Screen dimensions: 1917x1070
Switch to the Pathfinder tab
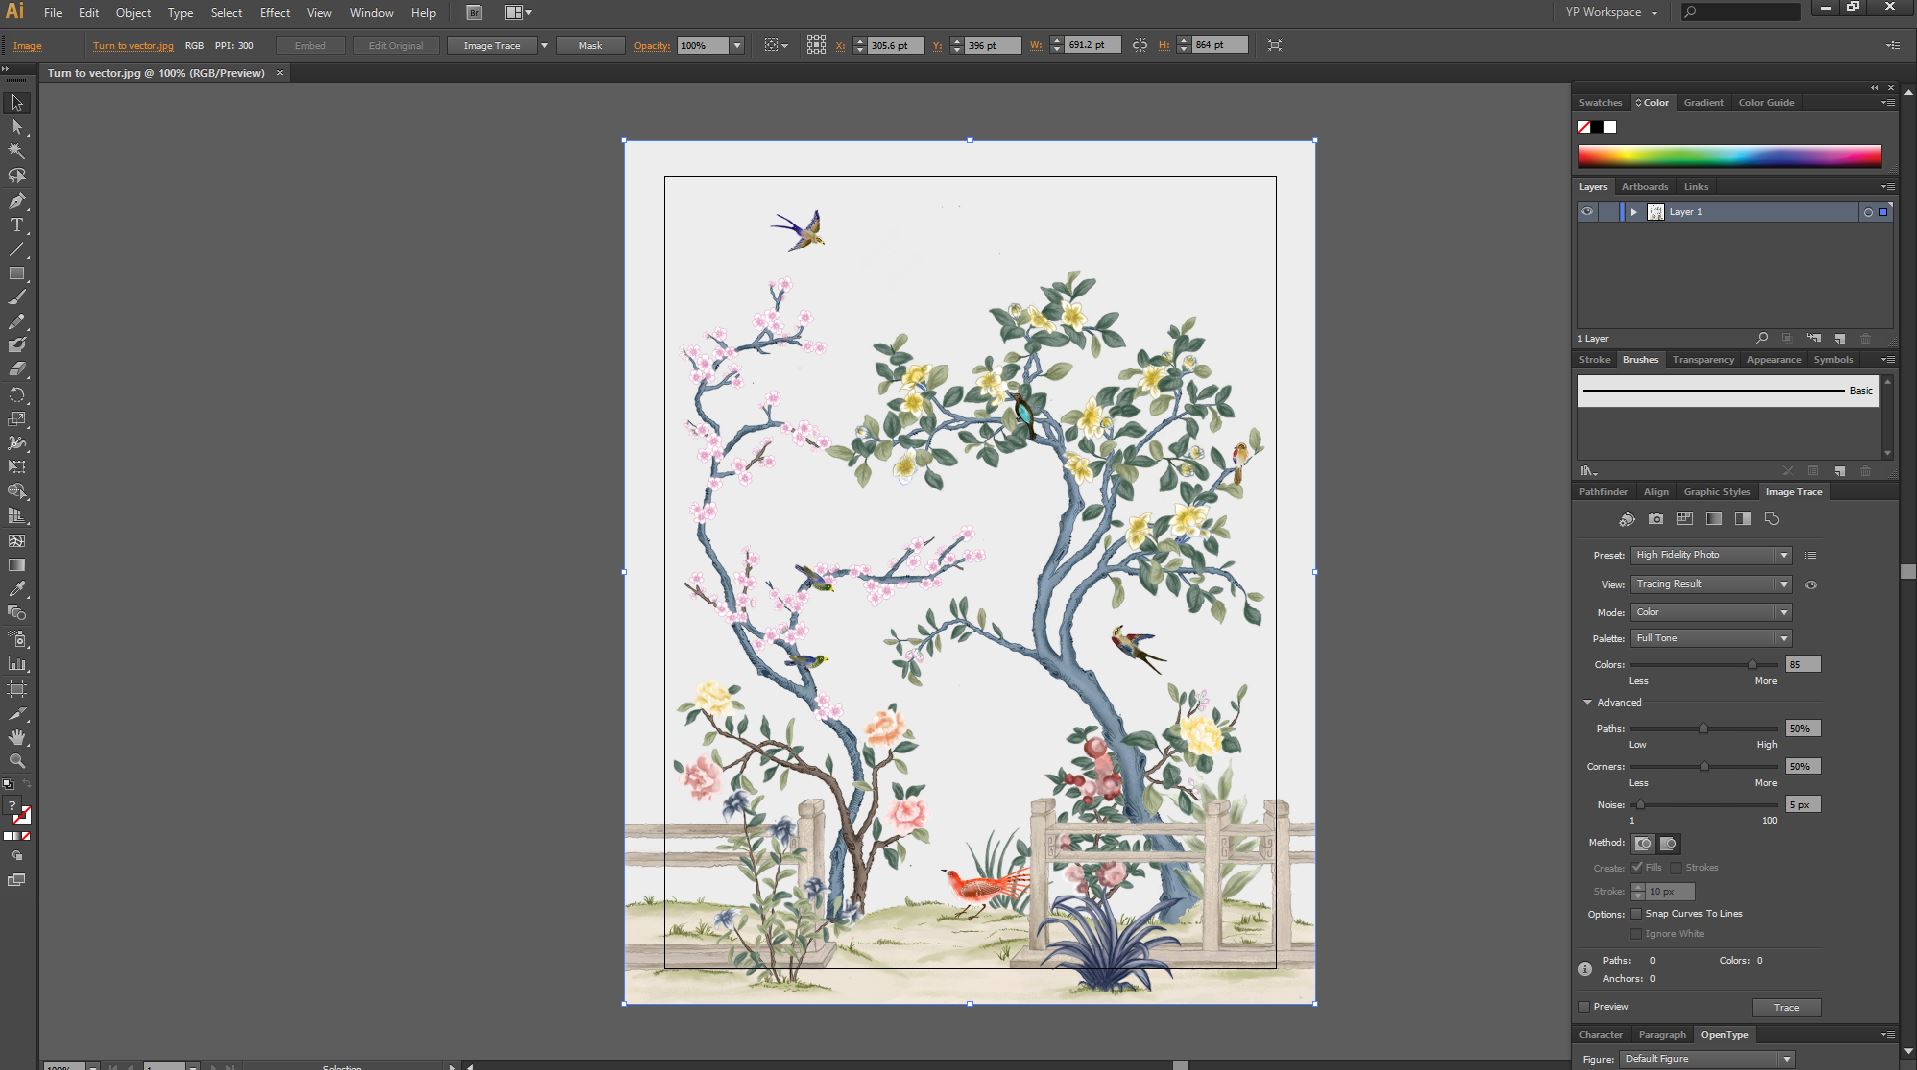[x=1603, y=492]
